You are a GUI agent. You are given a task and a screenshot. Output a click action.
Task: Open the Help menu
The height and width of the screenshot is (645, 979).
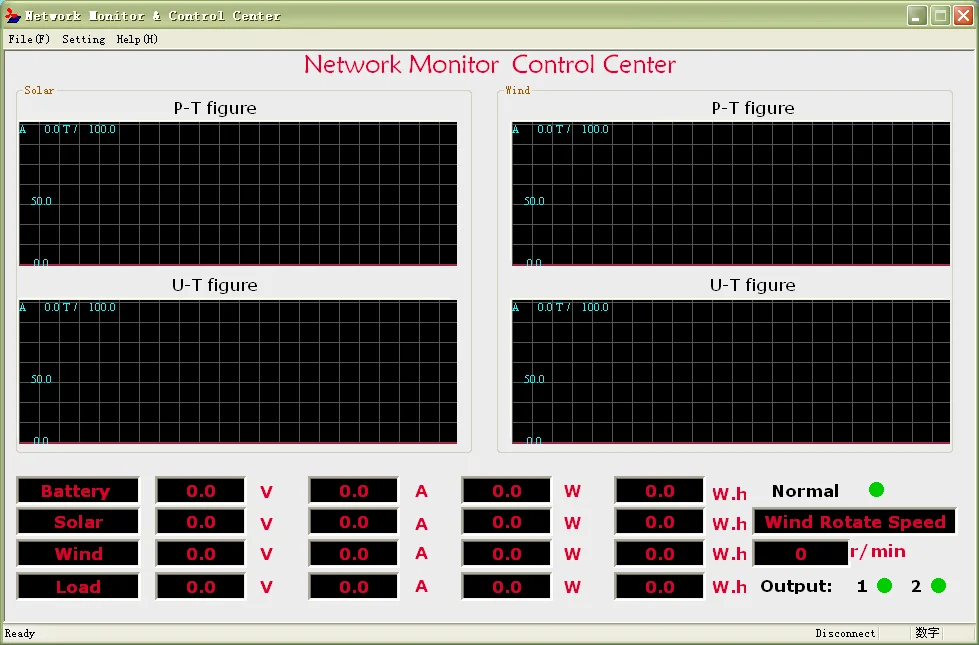click(137, 39)
